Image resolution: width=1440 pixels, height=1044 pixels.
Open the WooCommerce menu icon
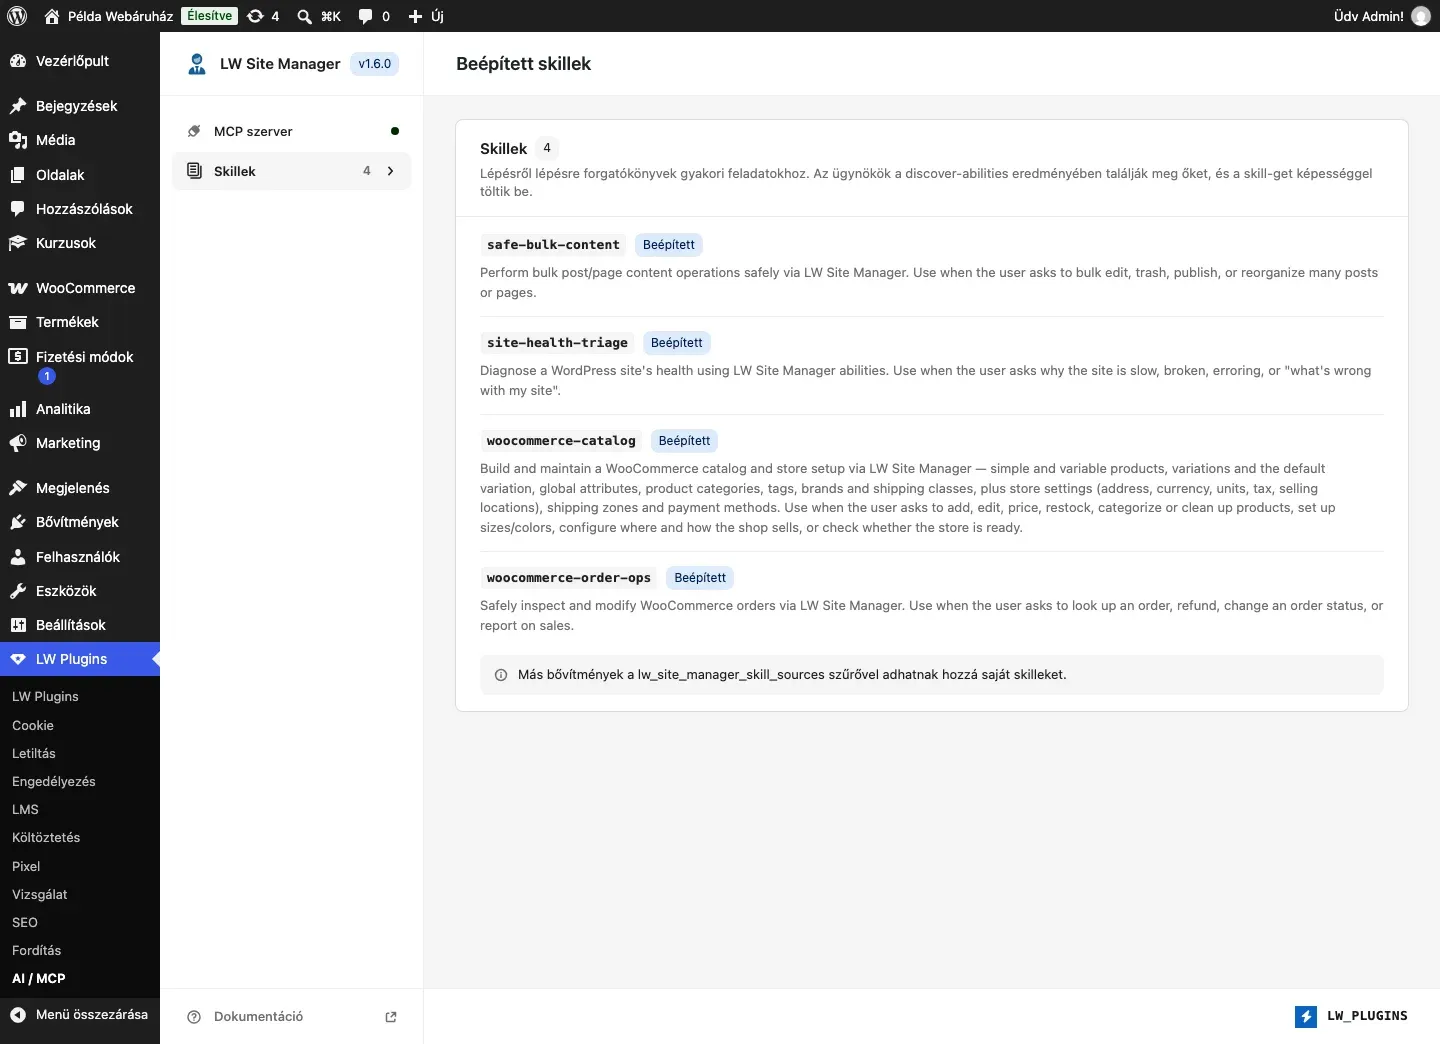pyautogui.click(x=18, y=288)
